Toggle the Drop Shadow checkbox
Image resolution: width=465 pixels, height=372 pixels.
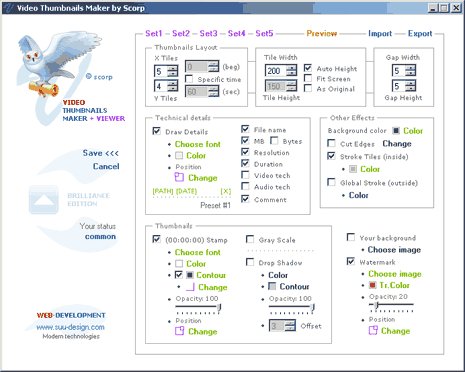250,262
